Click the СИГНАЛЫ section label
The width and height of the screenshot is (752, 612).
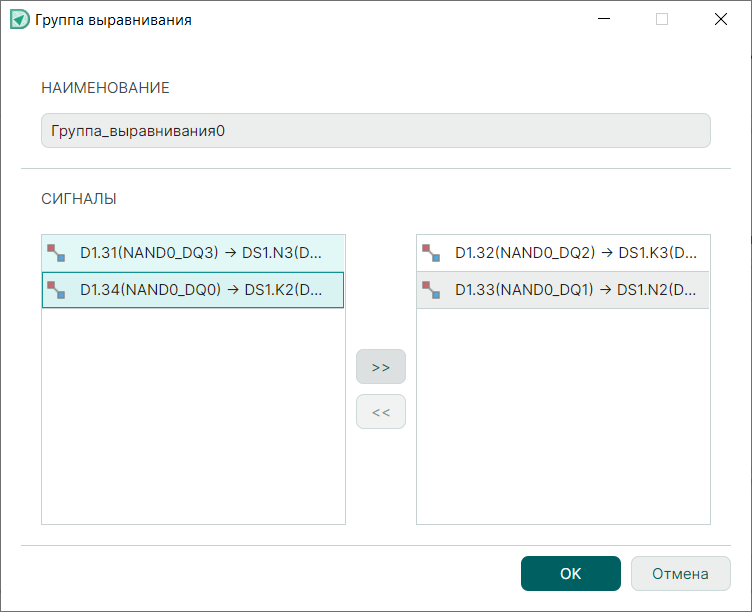click(79, 199)
